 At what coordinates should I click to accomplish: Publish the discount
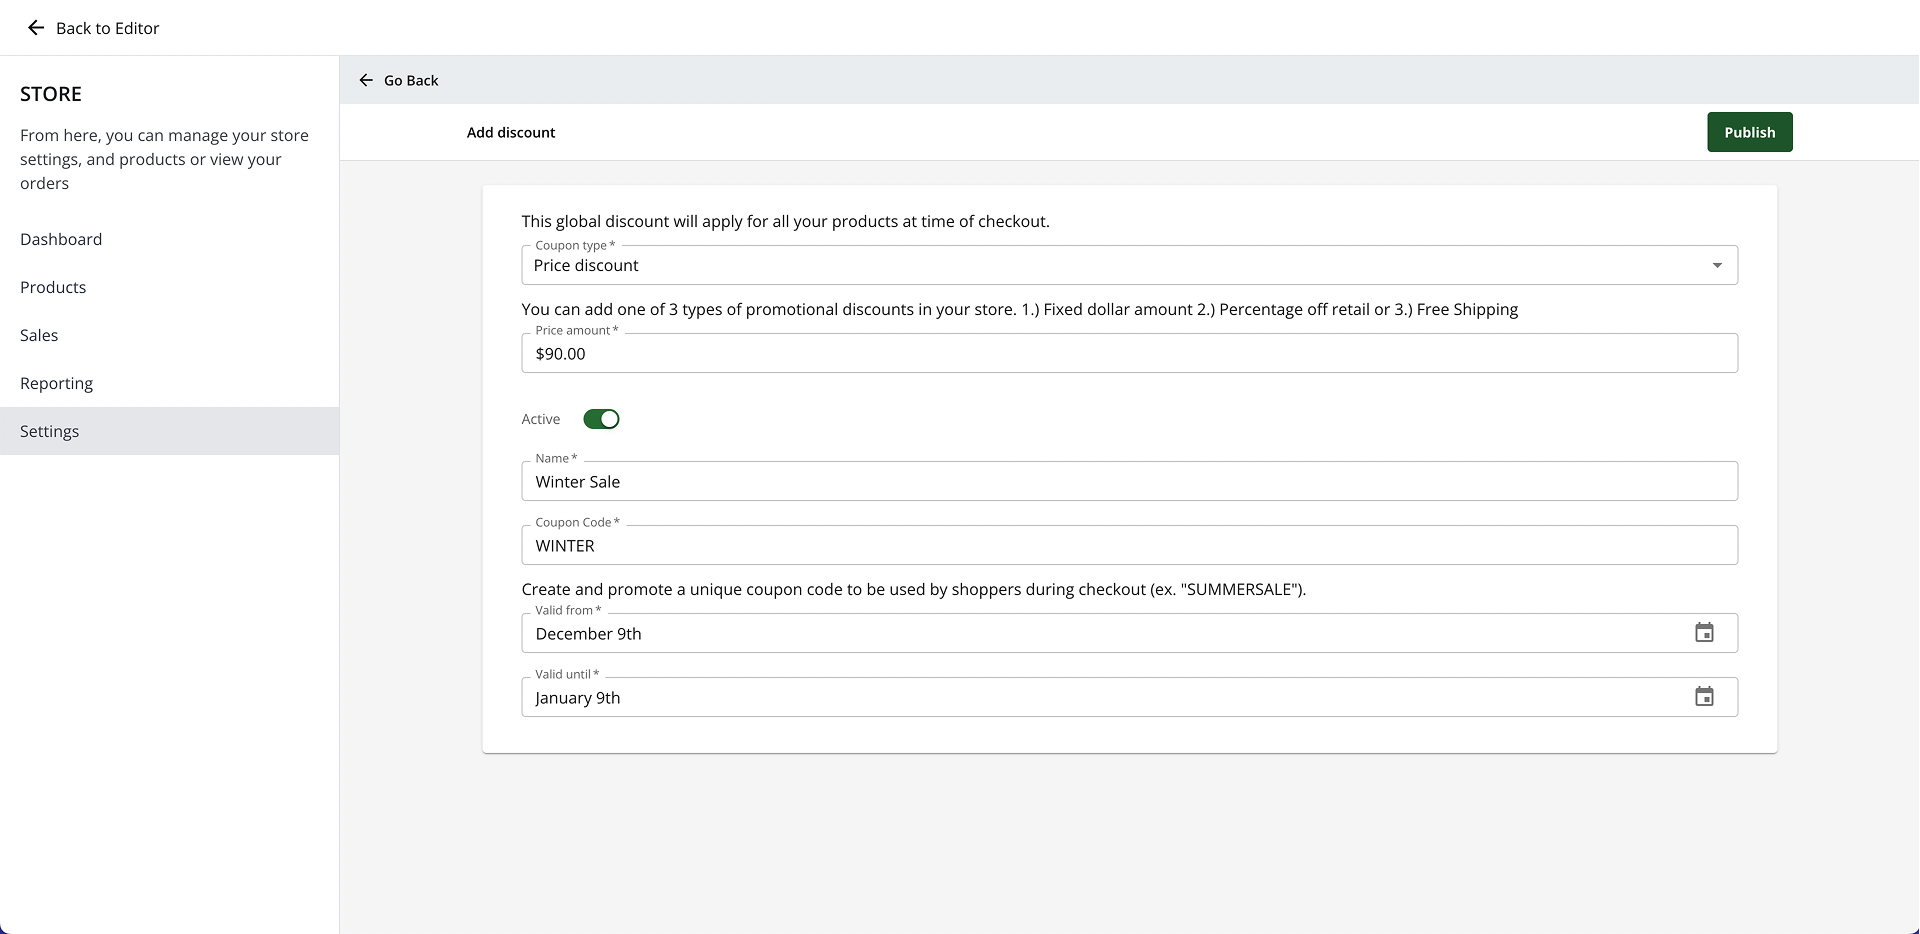(1749, 132)
